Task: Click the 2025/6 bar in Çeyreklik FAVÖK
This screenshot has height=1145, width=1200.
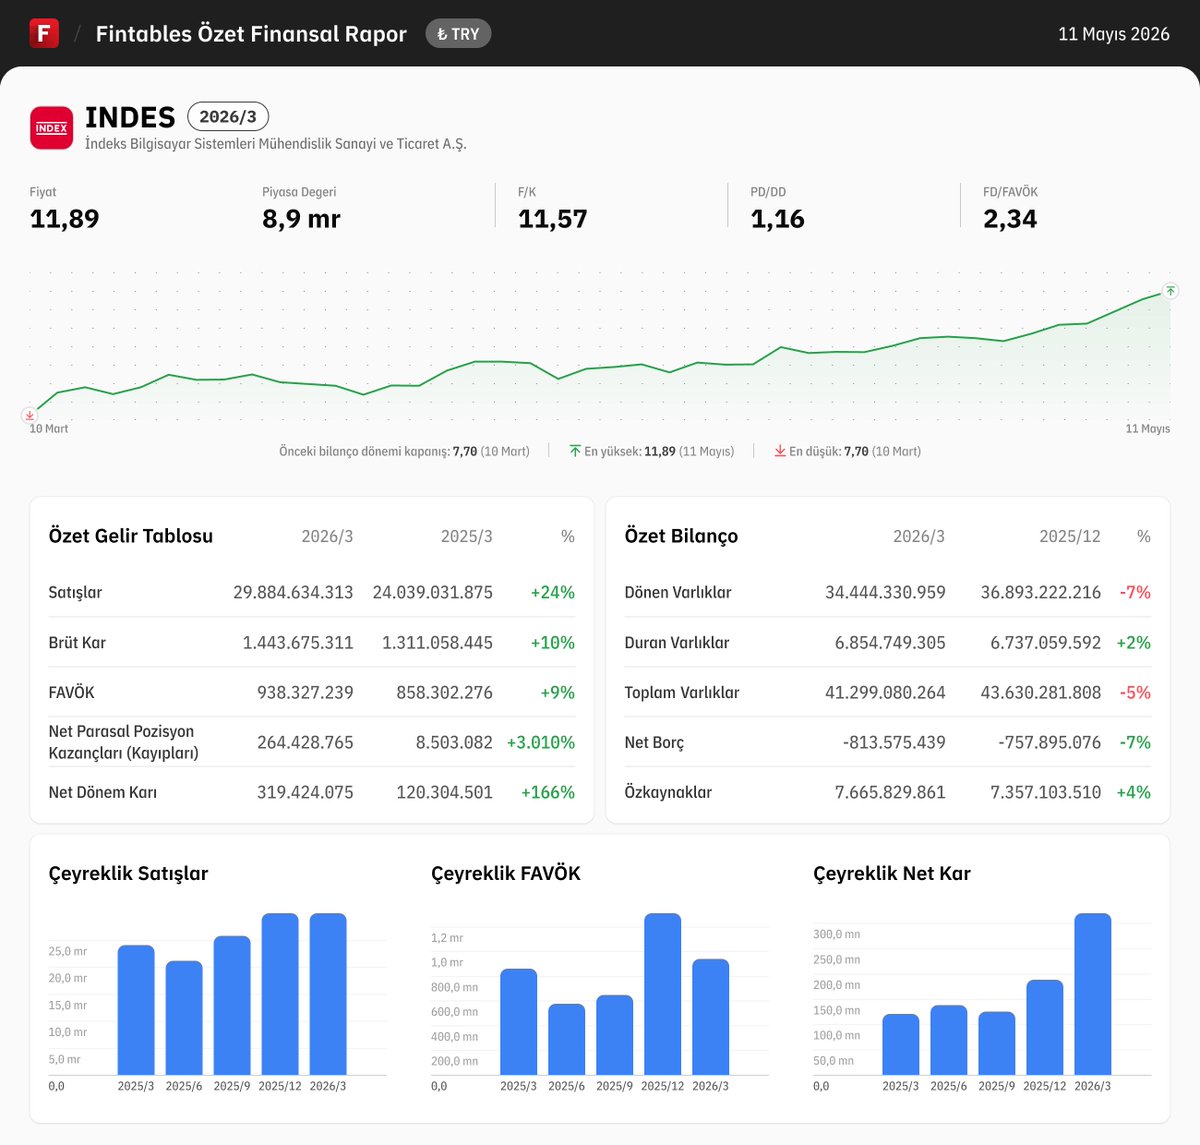Action: point(567,1040)
